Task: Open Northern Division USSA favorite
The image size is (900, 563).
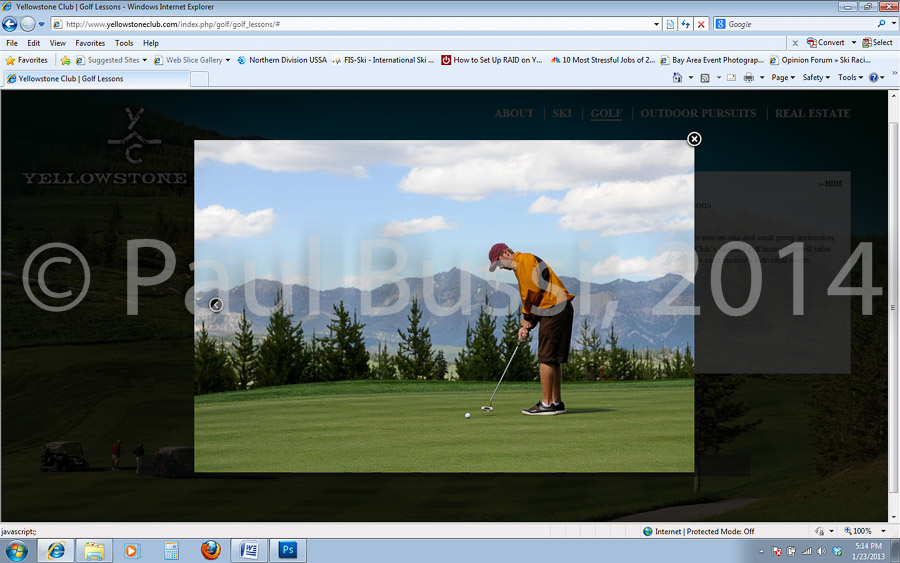Action: (x=282, y=60)
